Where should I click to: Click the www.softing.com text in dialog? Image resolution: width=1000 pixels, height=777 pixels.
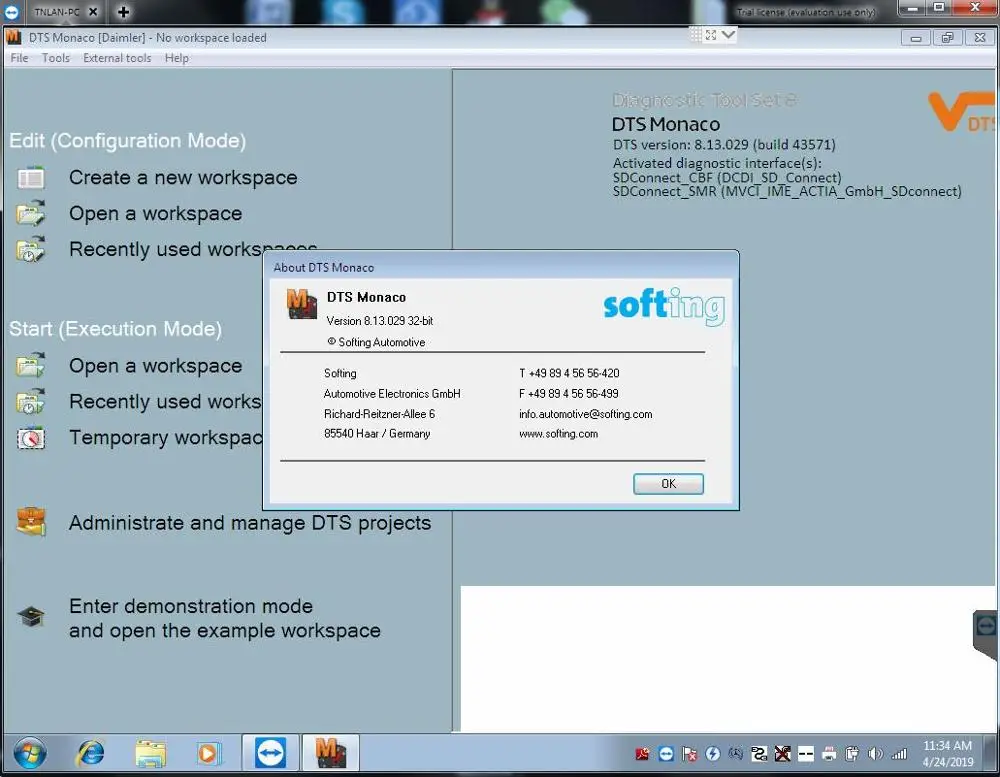[x=559, y=434]
